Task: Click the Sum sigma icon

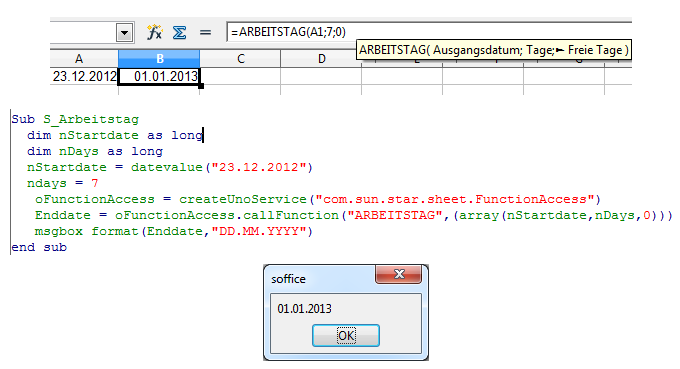Action: click(x=180, y=33)
